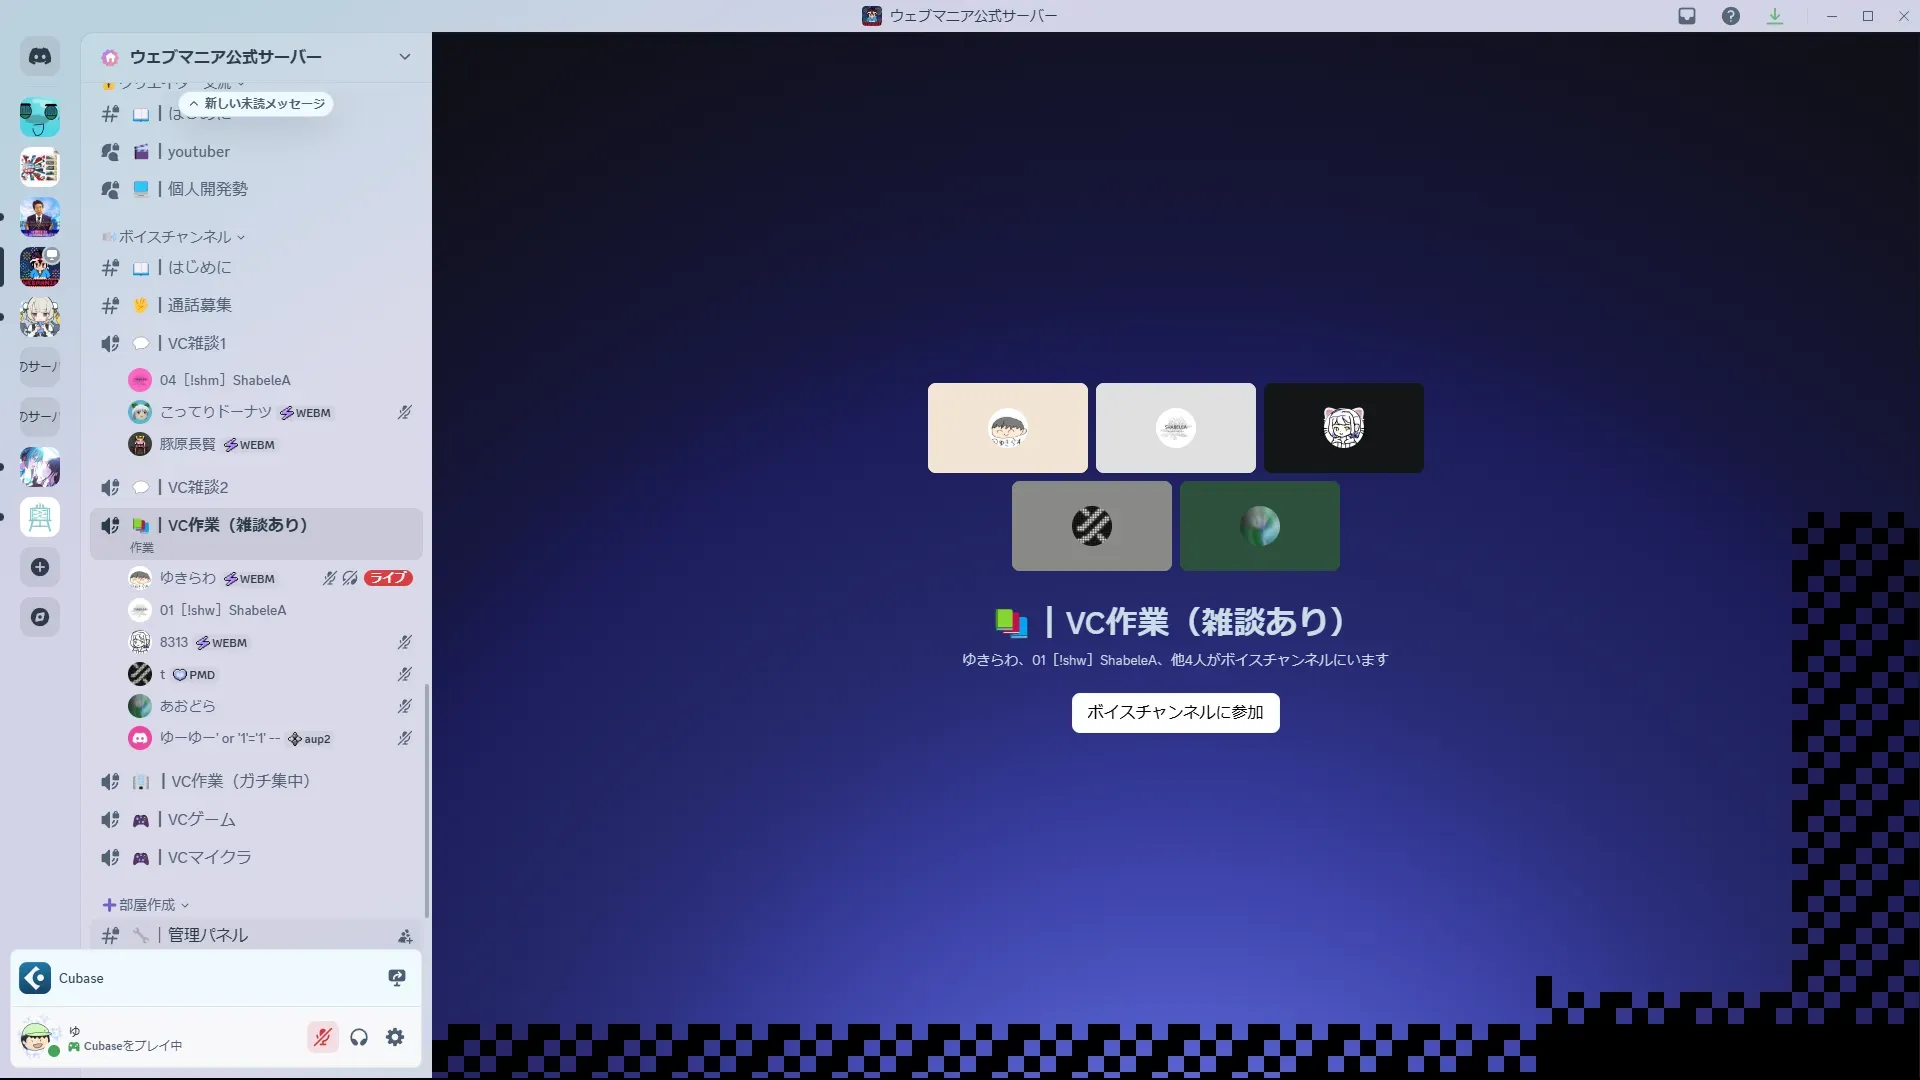Click the green download update icon
The height and width of the screenshot is (1080, 1920).
click(1775, 16)
